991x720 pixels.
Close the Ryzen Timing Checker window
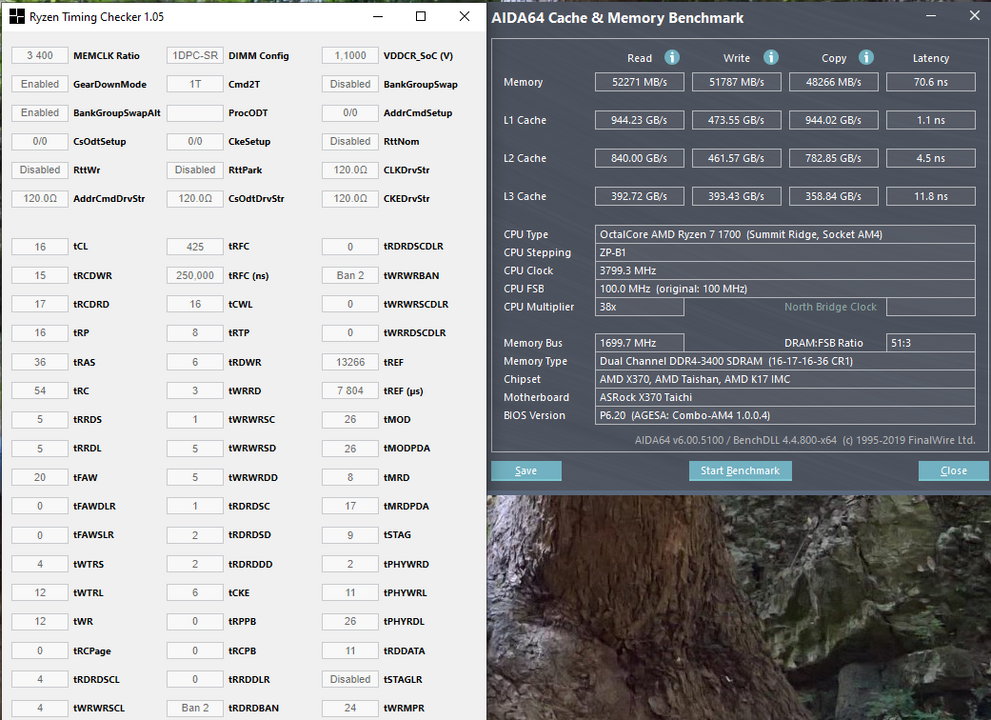point(465,16)
